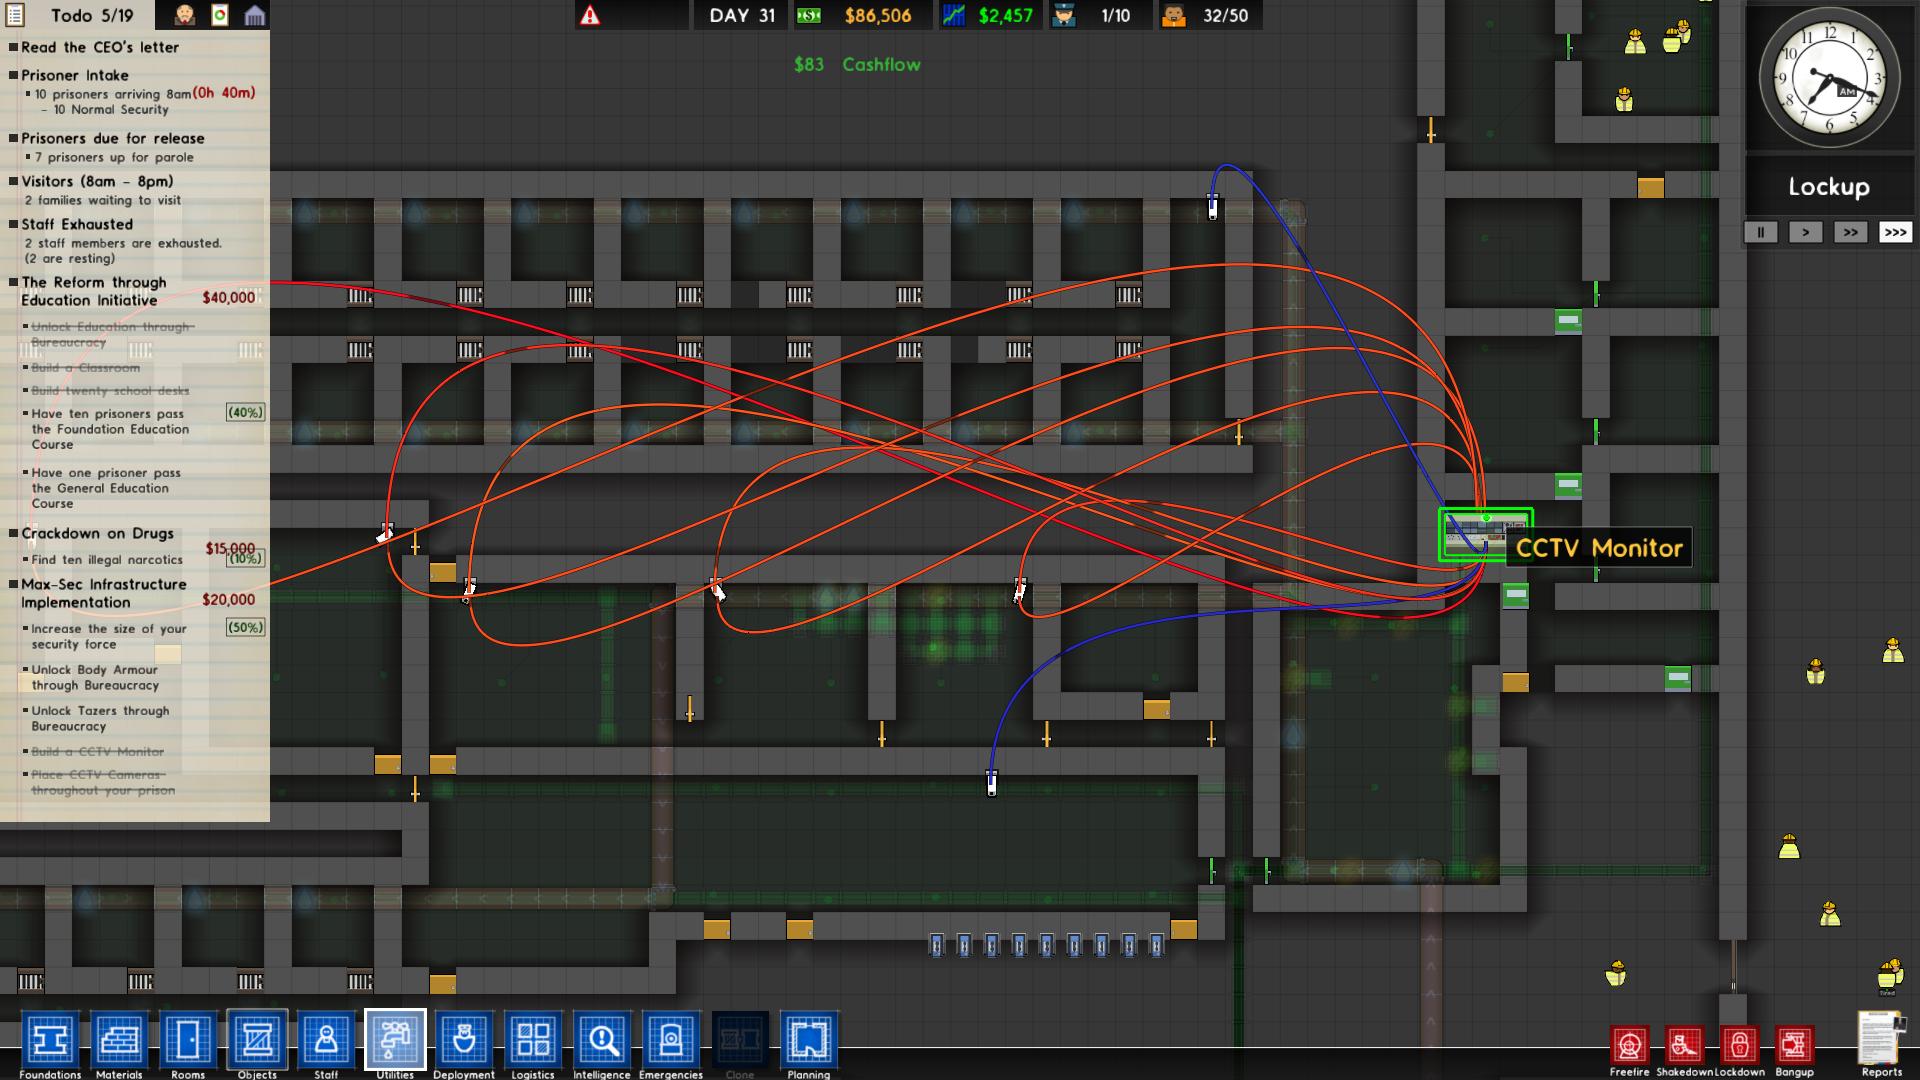This screenshot has width=1920, height=1080.
Task: Click the green square icon beside Todo
Action: pos(220,15)
